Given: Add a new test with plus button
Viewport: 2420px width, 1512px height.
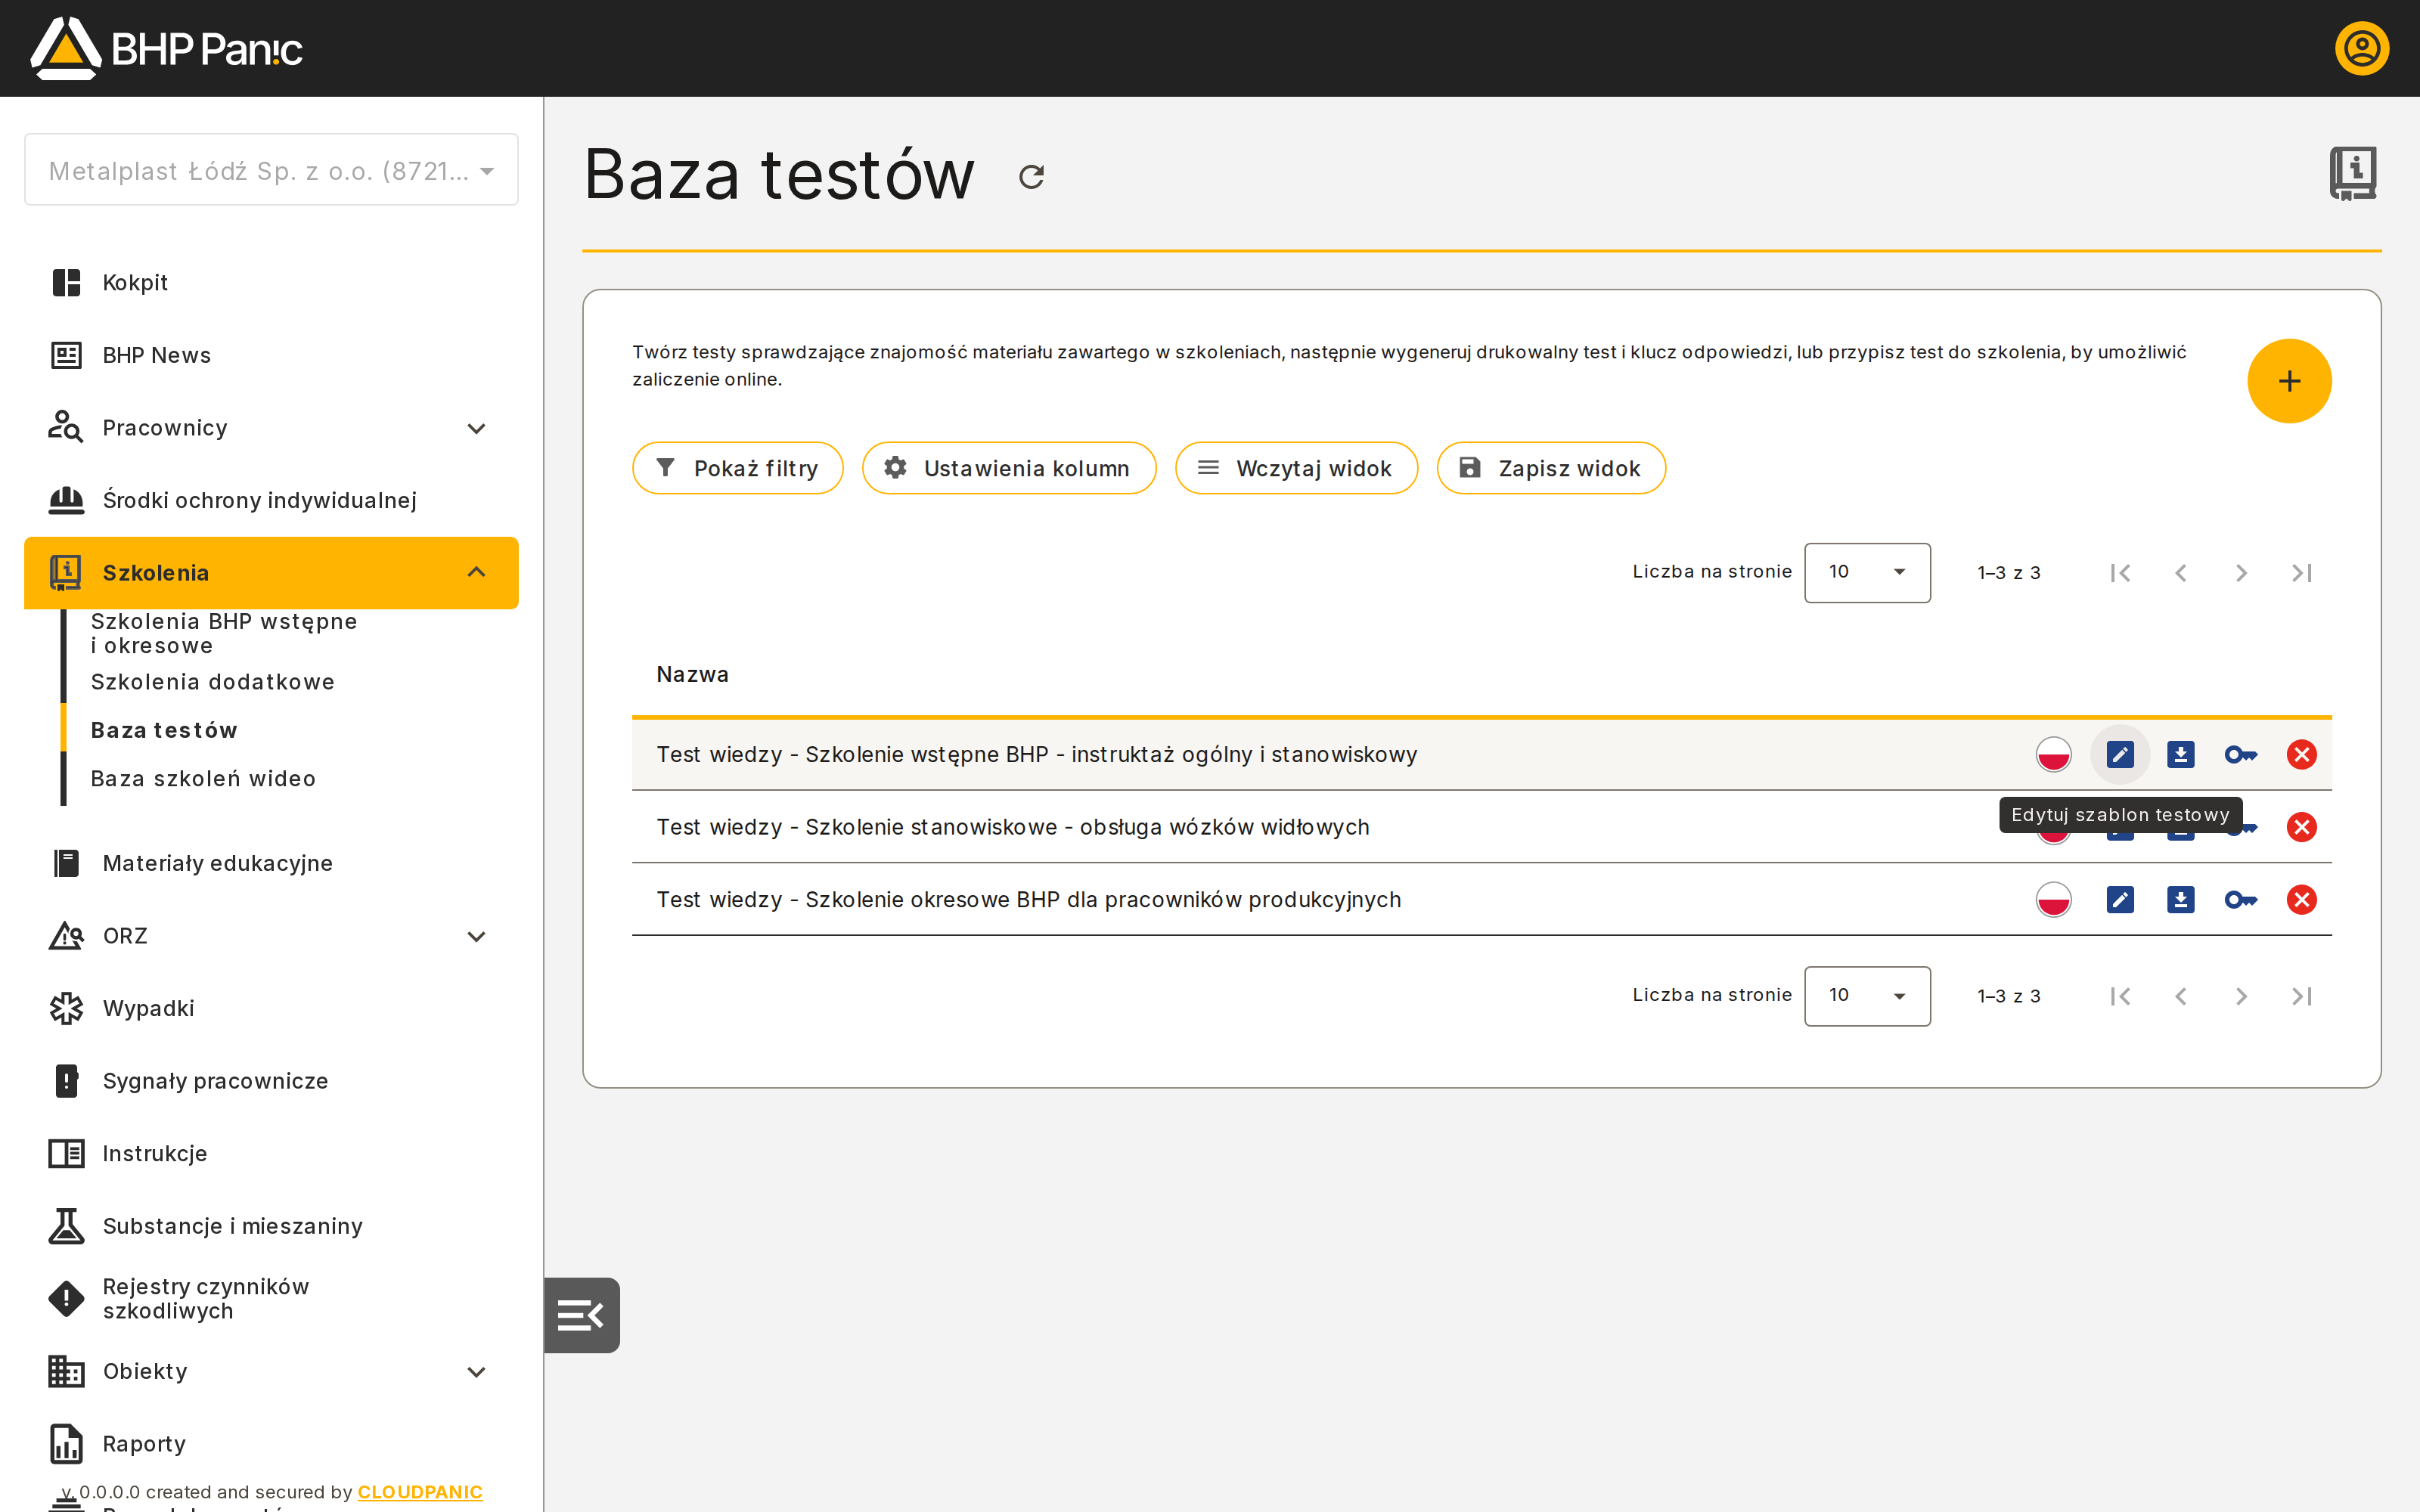Looking at the screenshot, I should pos(2288,381).
